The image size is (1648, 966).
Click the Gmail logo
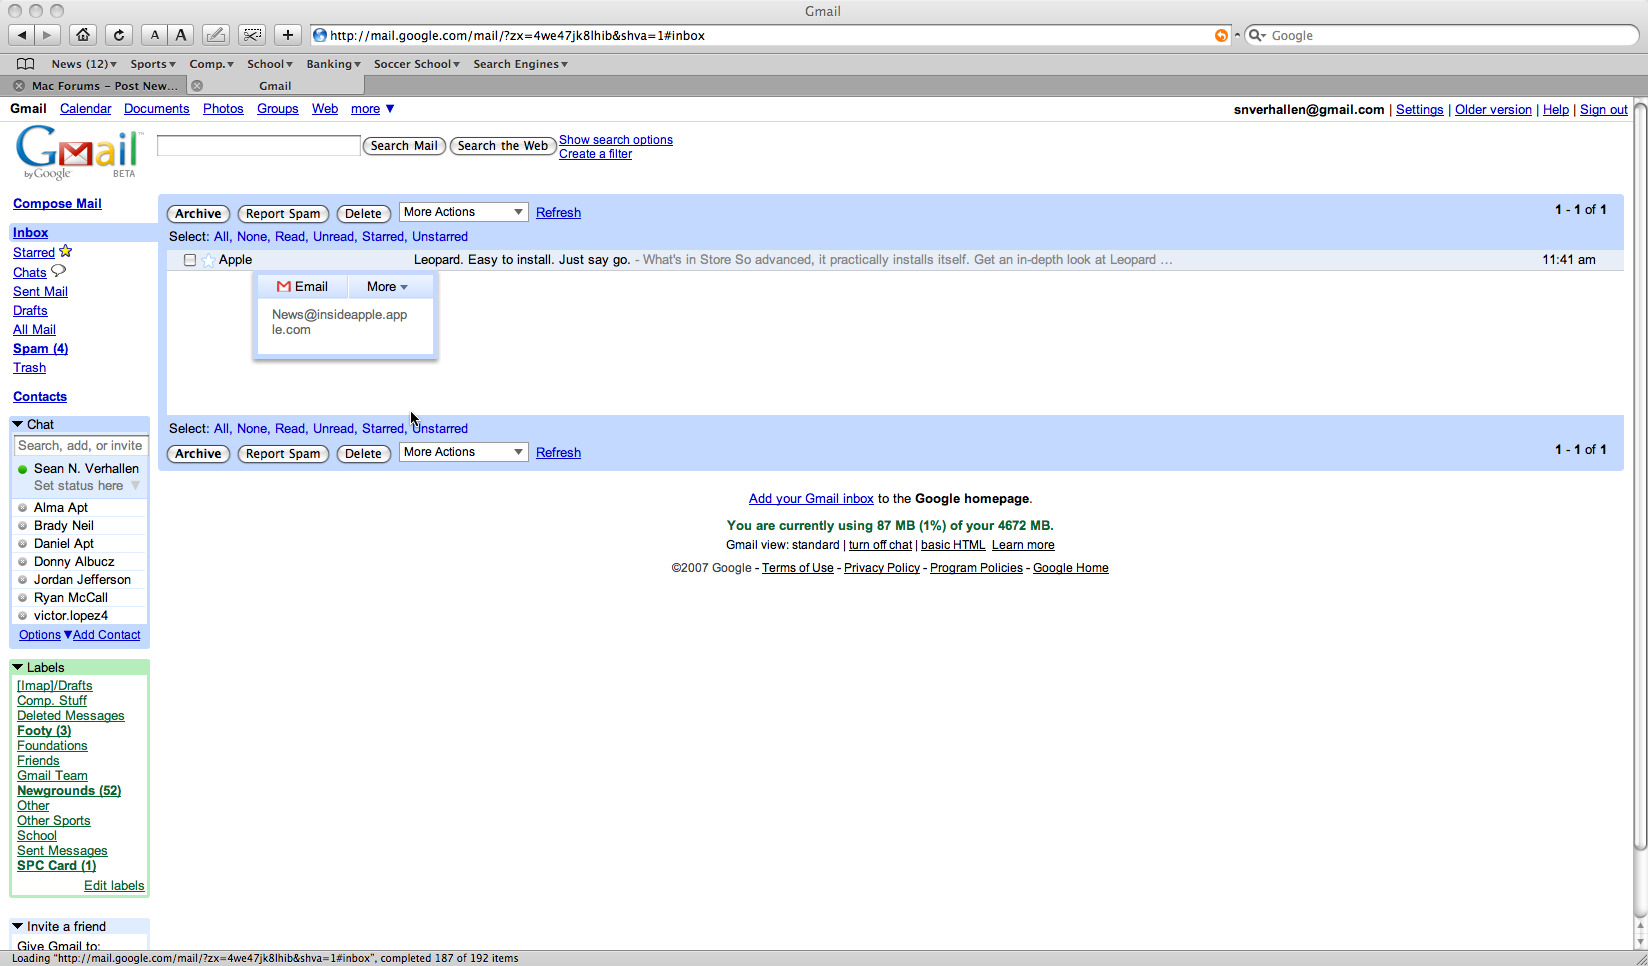pos(79,152)
